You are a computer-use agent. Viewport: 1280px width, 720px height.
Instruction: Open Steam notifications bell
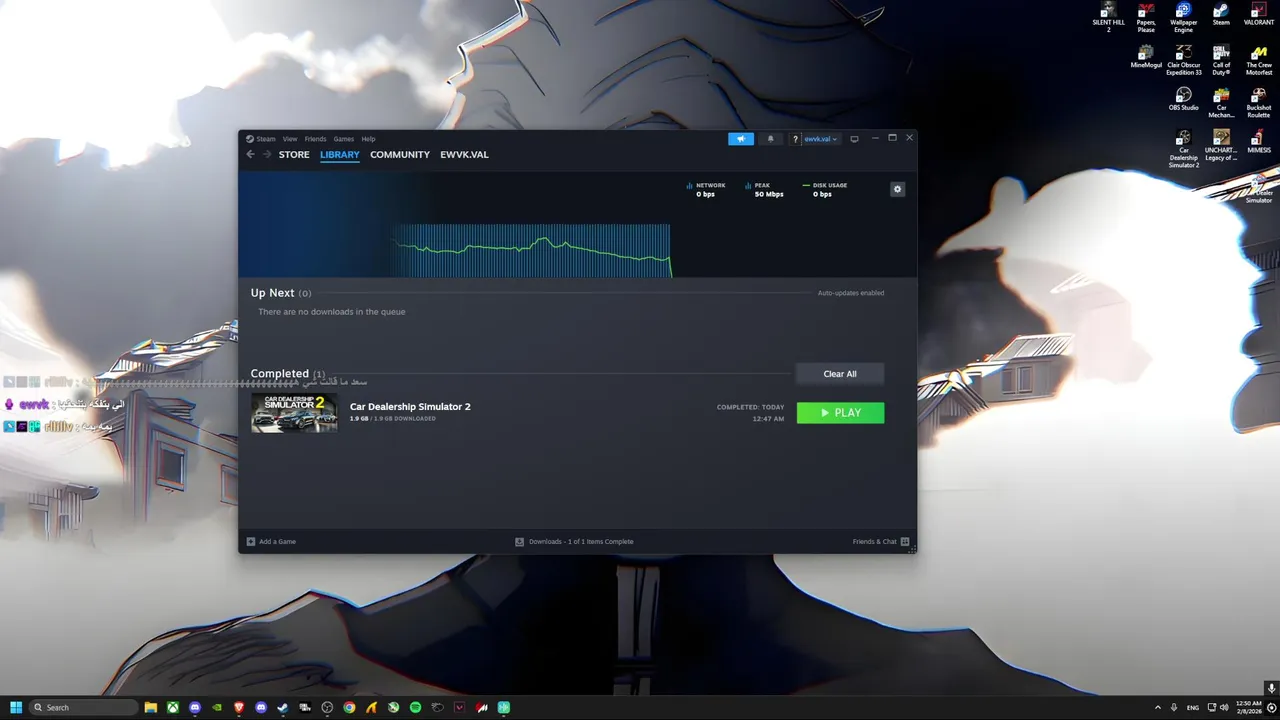click(x=770, y=139)
